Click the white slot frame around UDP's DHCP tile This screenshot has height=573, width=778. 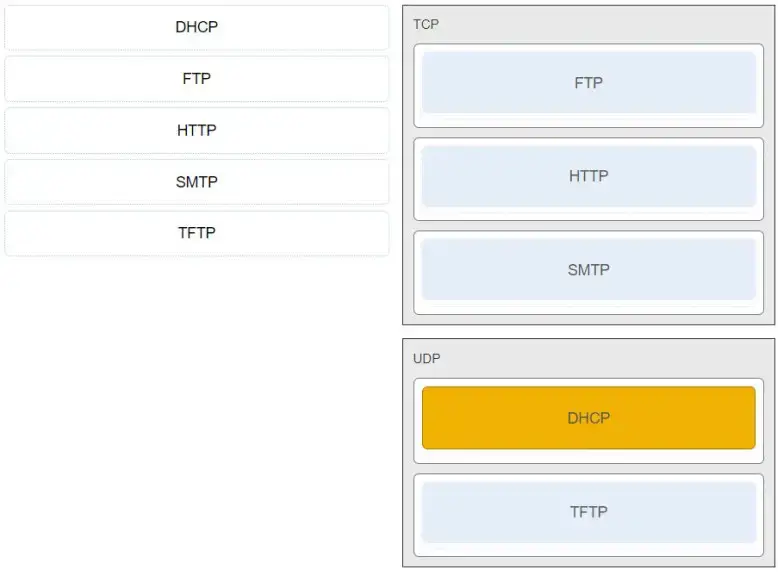click(x=588, y=456)
